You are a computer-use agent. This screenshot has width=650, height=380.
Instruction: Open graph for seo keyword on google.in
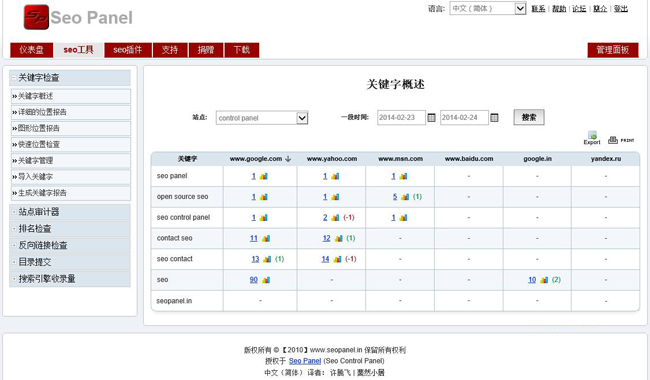pyautogui.click(x=544, y=280)
